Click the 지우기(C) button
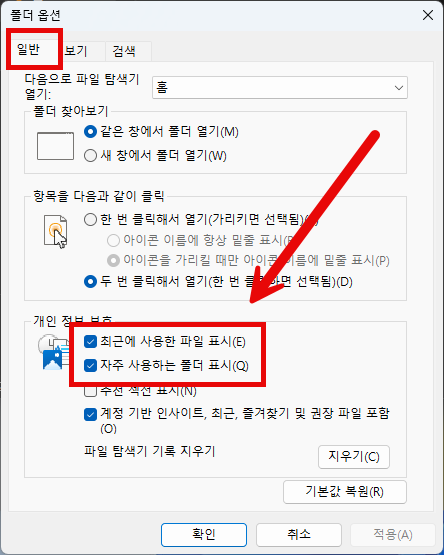This screenshot has width=444, height=555. pyautogui.click(x=354, y=457)
